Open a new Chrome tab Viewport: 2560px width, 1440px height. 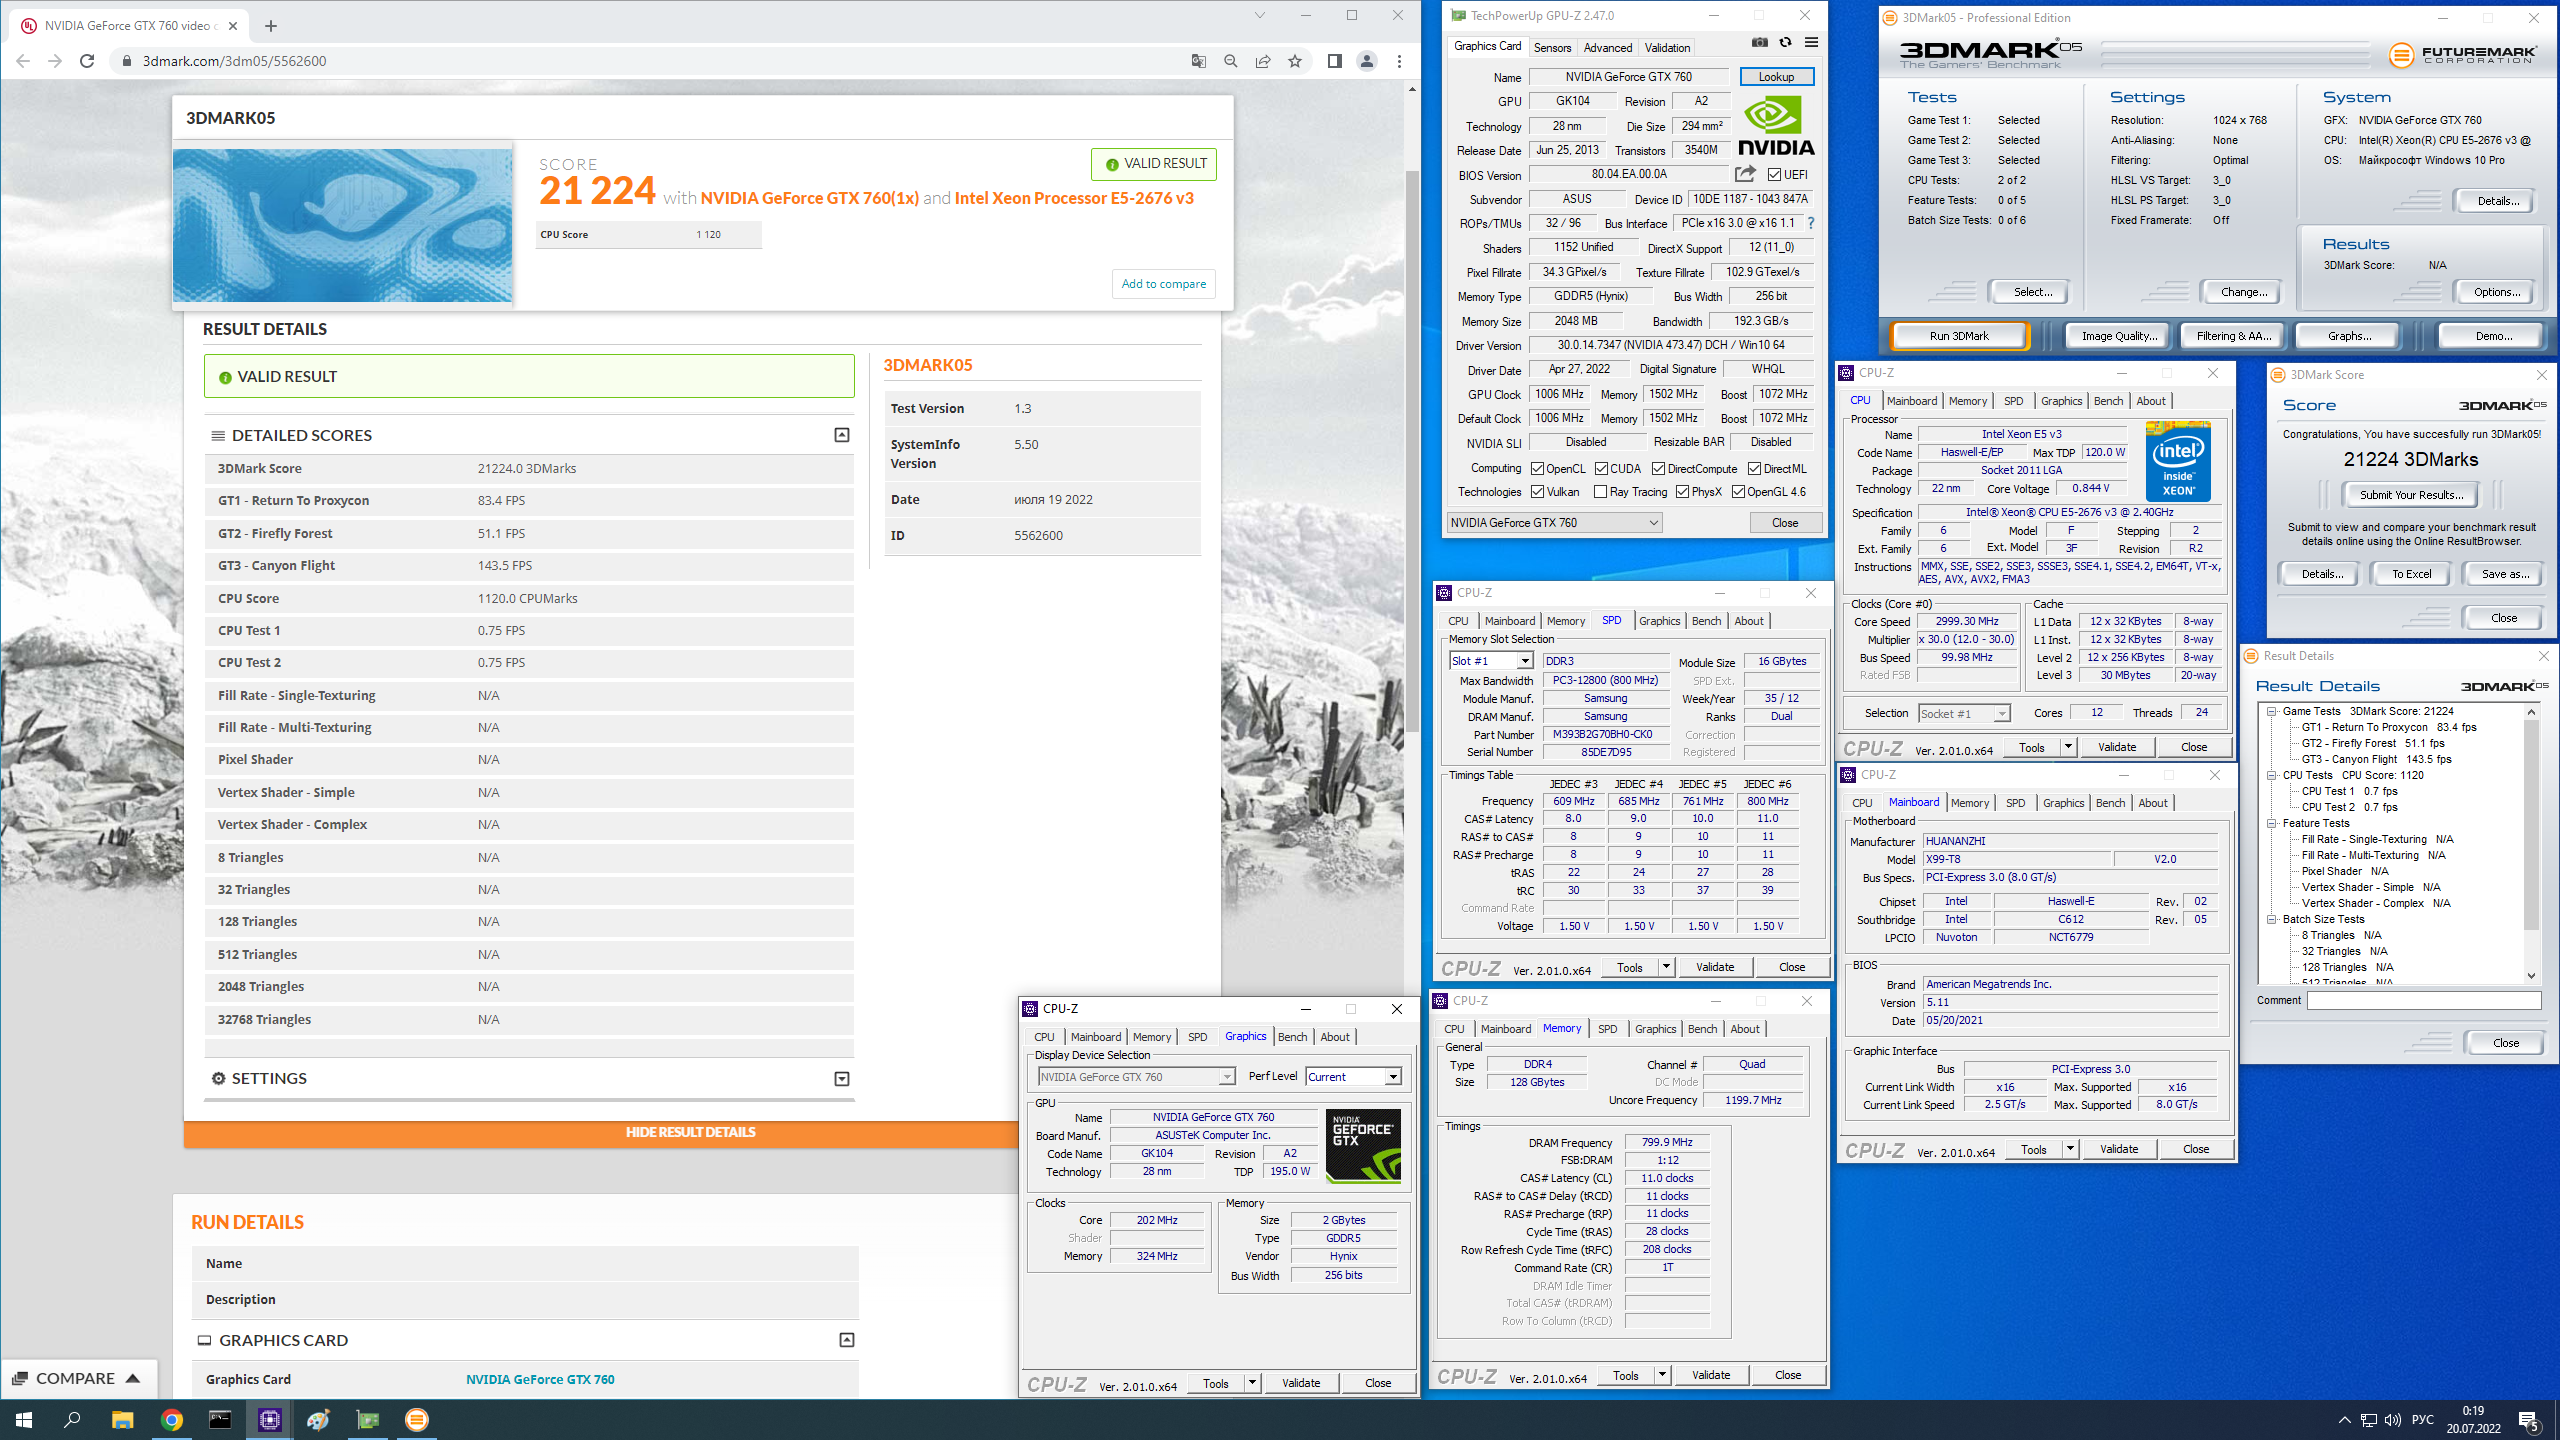270,26
